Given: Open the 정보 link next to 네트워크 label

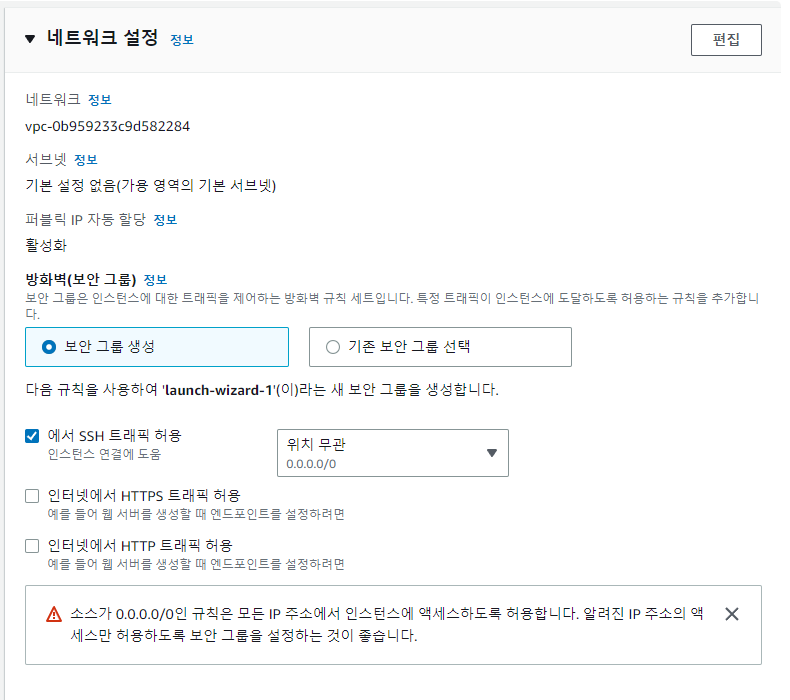Looking at the screenshot, I should [x=100, y=100].
